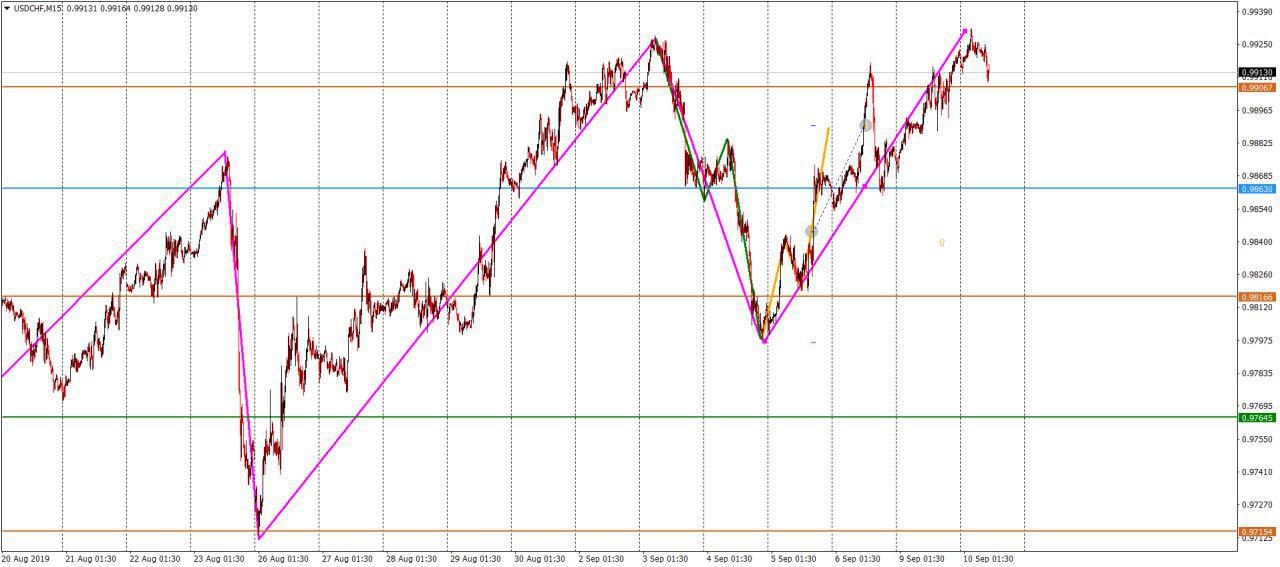Select the upper gray circle trendline handle
Image resolution: width=1280 pixels, height=567 pixels.
click(866, 125)
